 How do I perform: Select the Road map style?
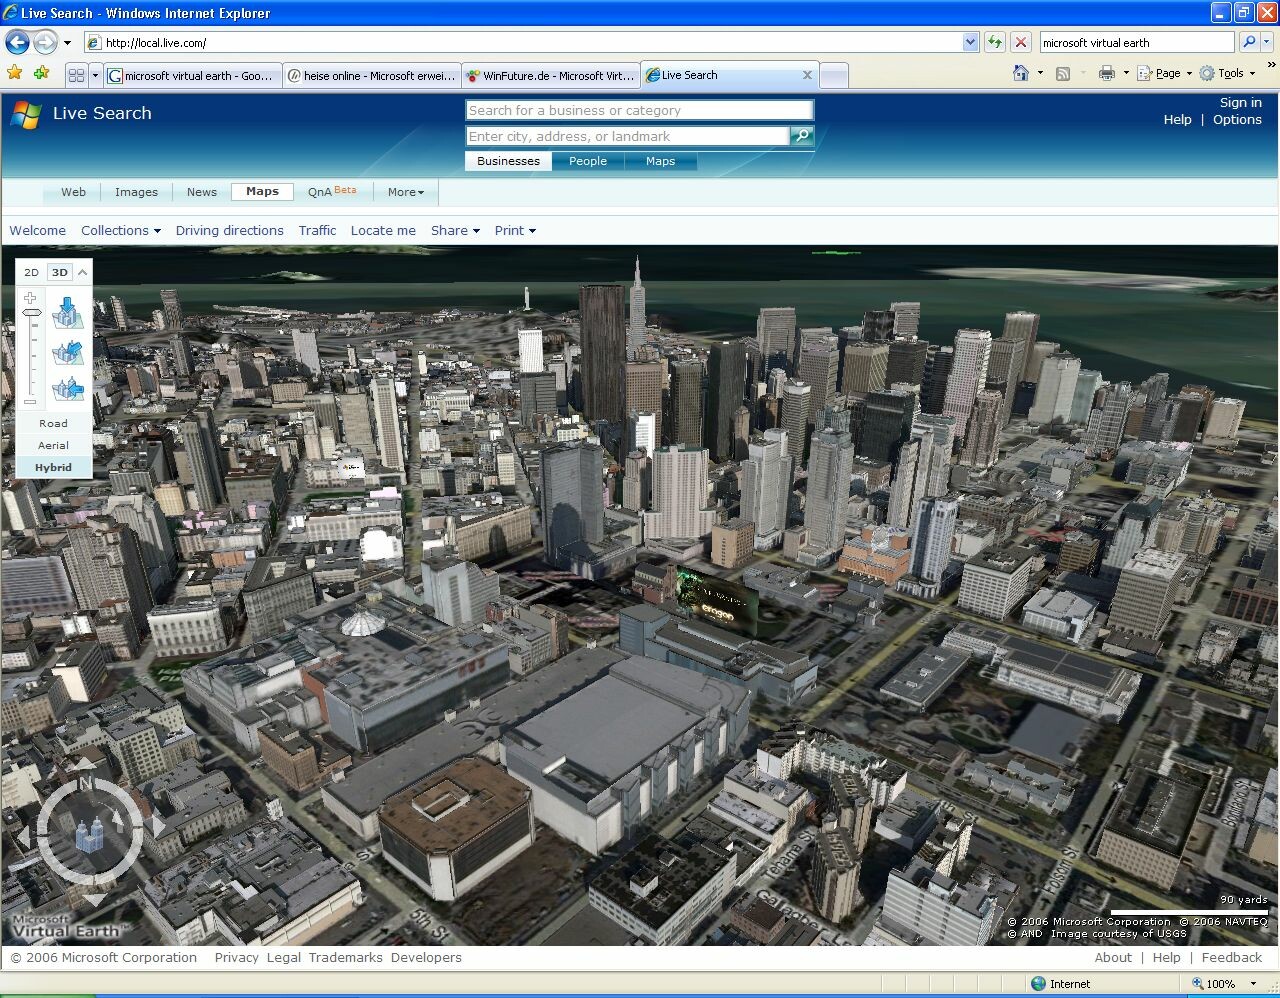point(53,424)
